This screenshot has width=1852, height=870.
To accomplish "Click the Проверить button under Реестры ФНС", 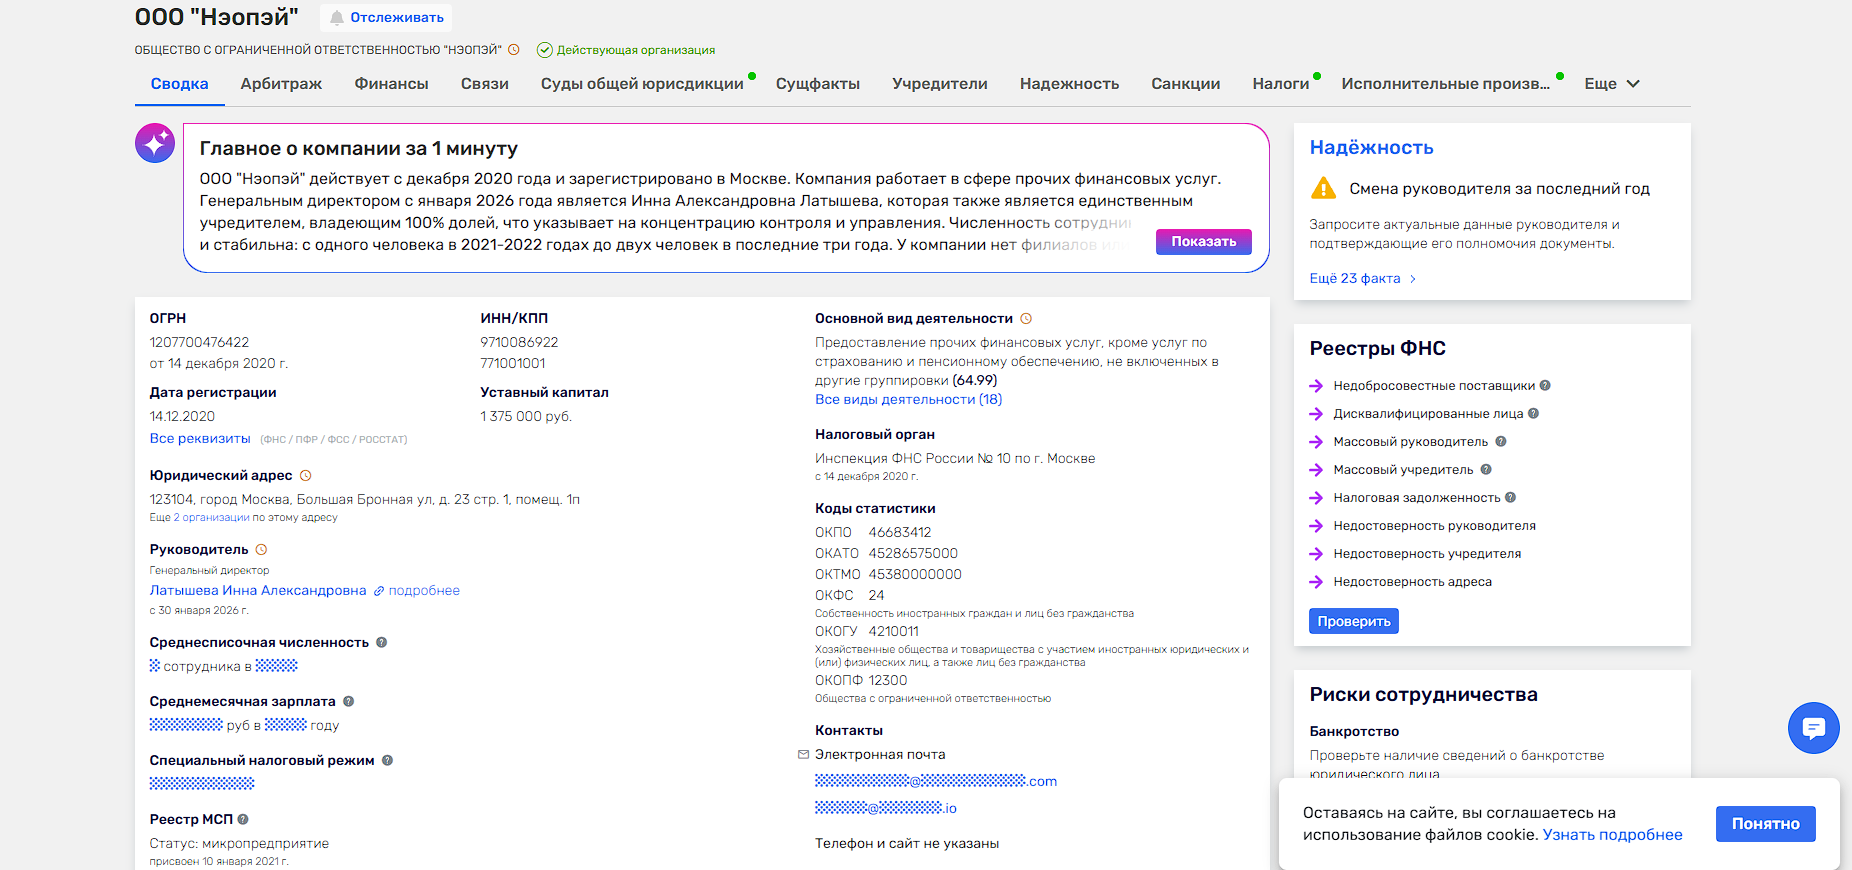I will [1353, 622].
